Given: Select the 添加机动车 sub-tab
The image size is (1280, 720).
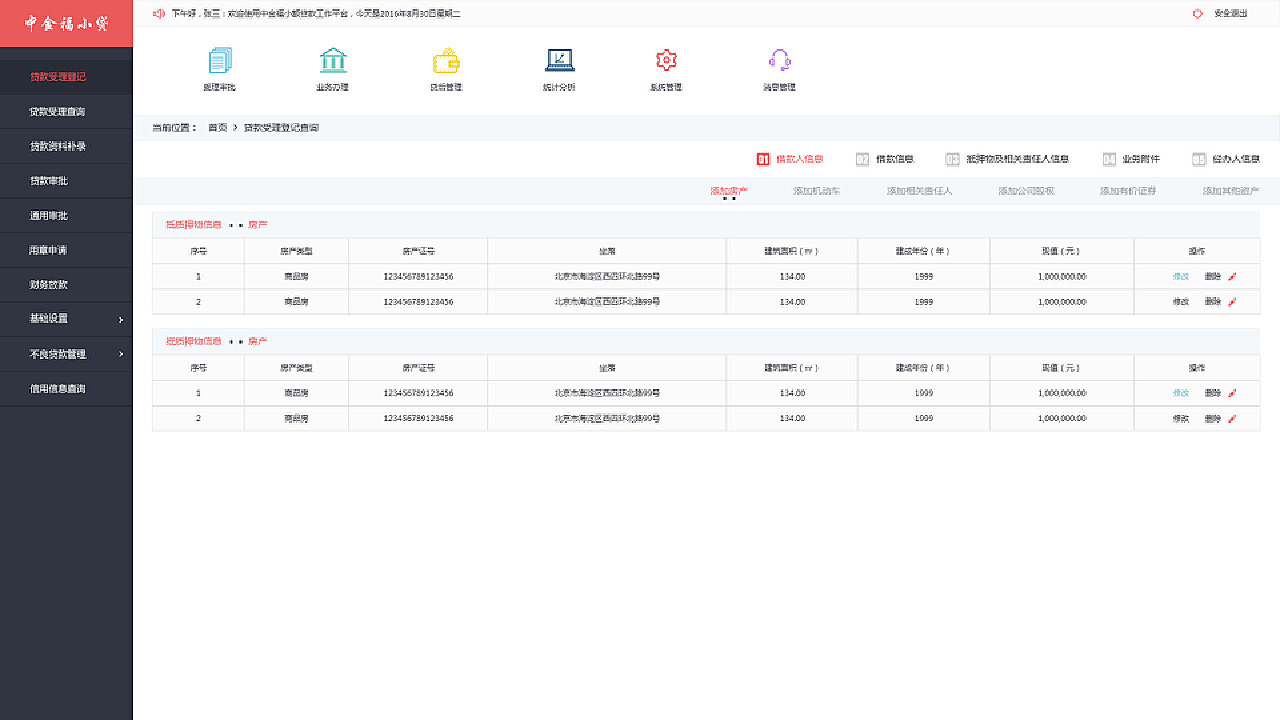Looking at the screenshot, I should (x=817, y=191).
